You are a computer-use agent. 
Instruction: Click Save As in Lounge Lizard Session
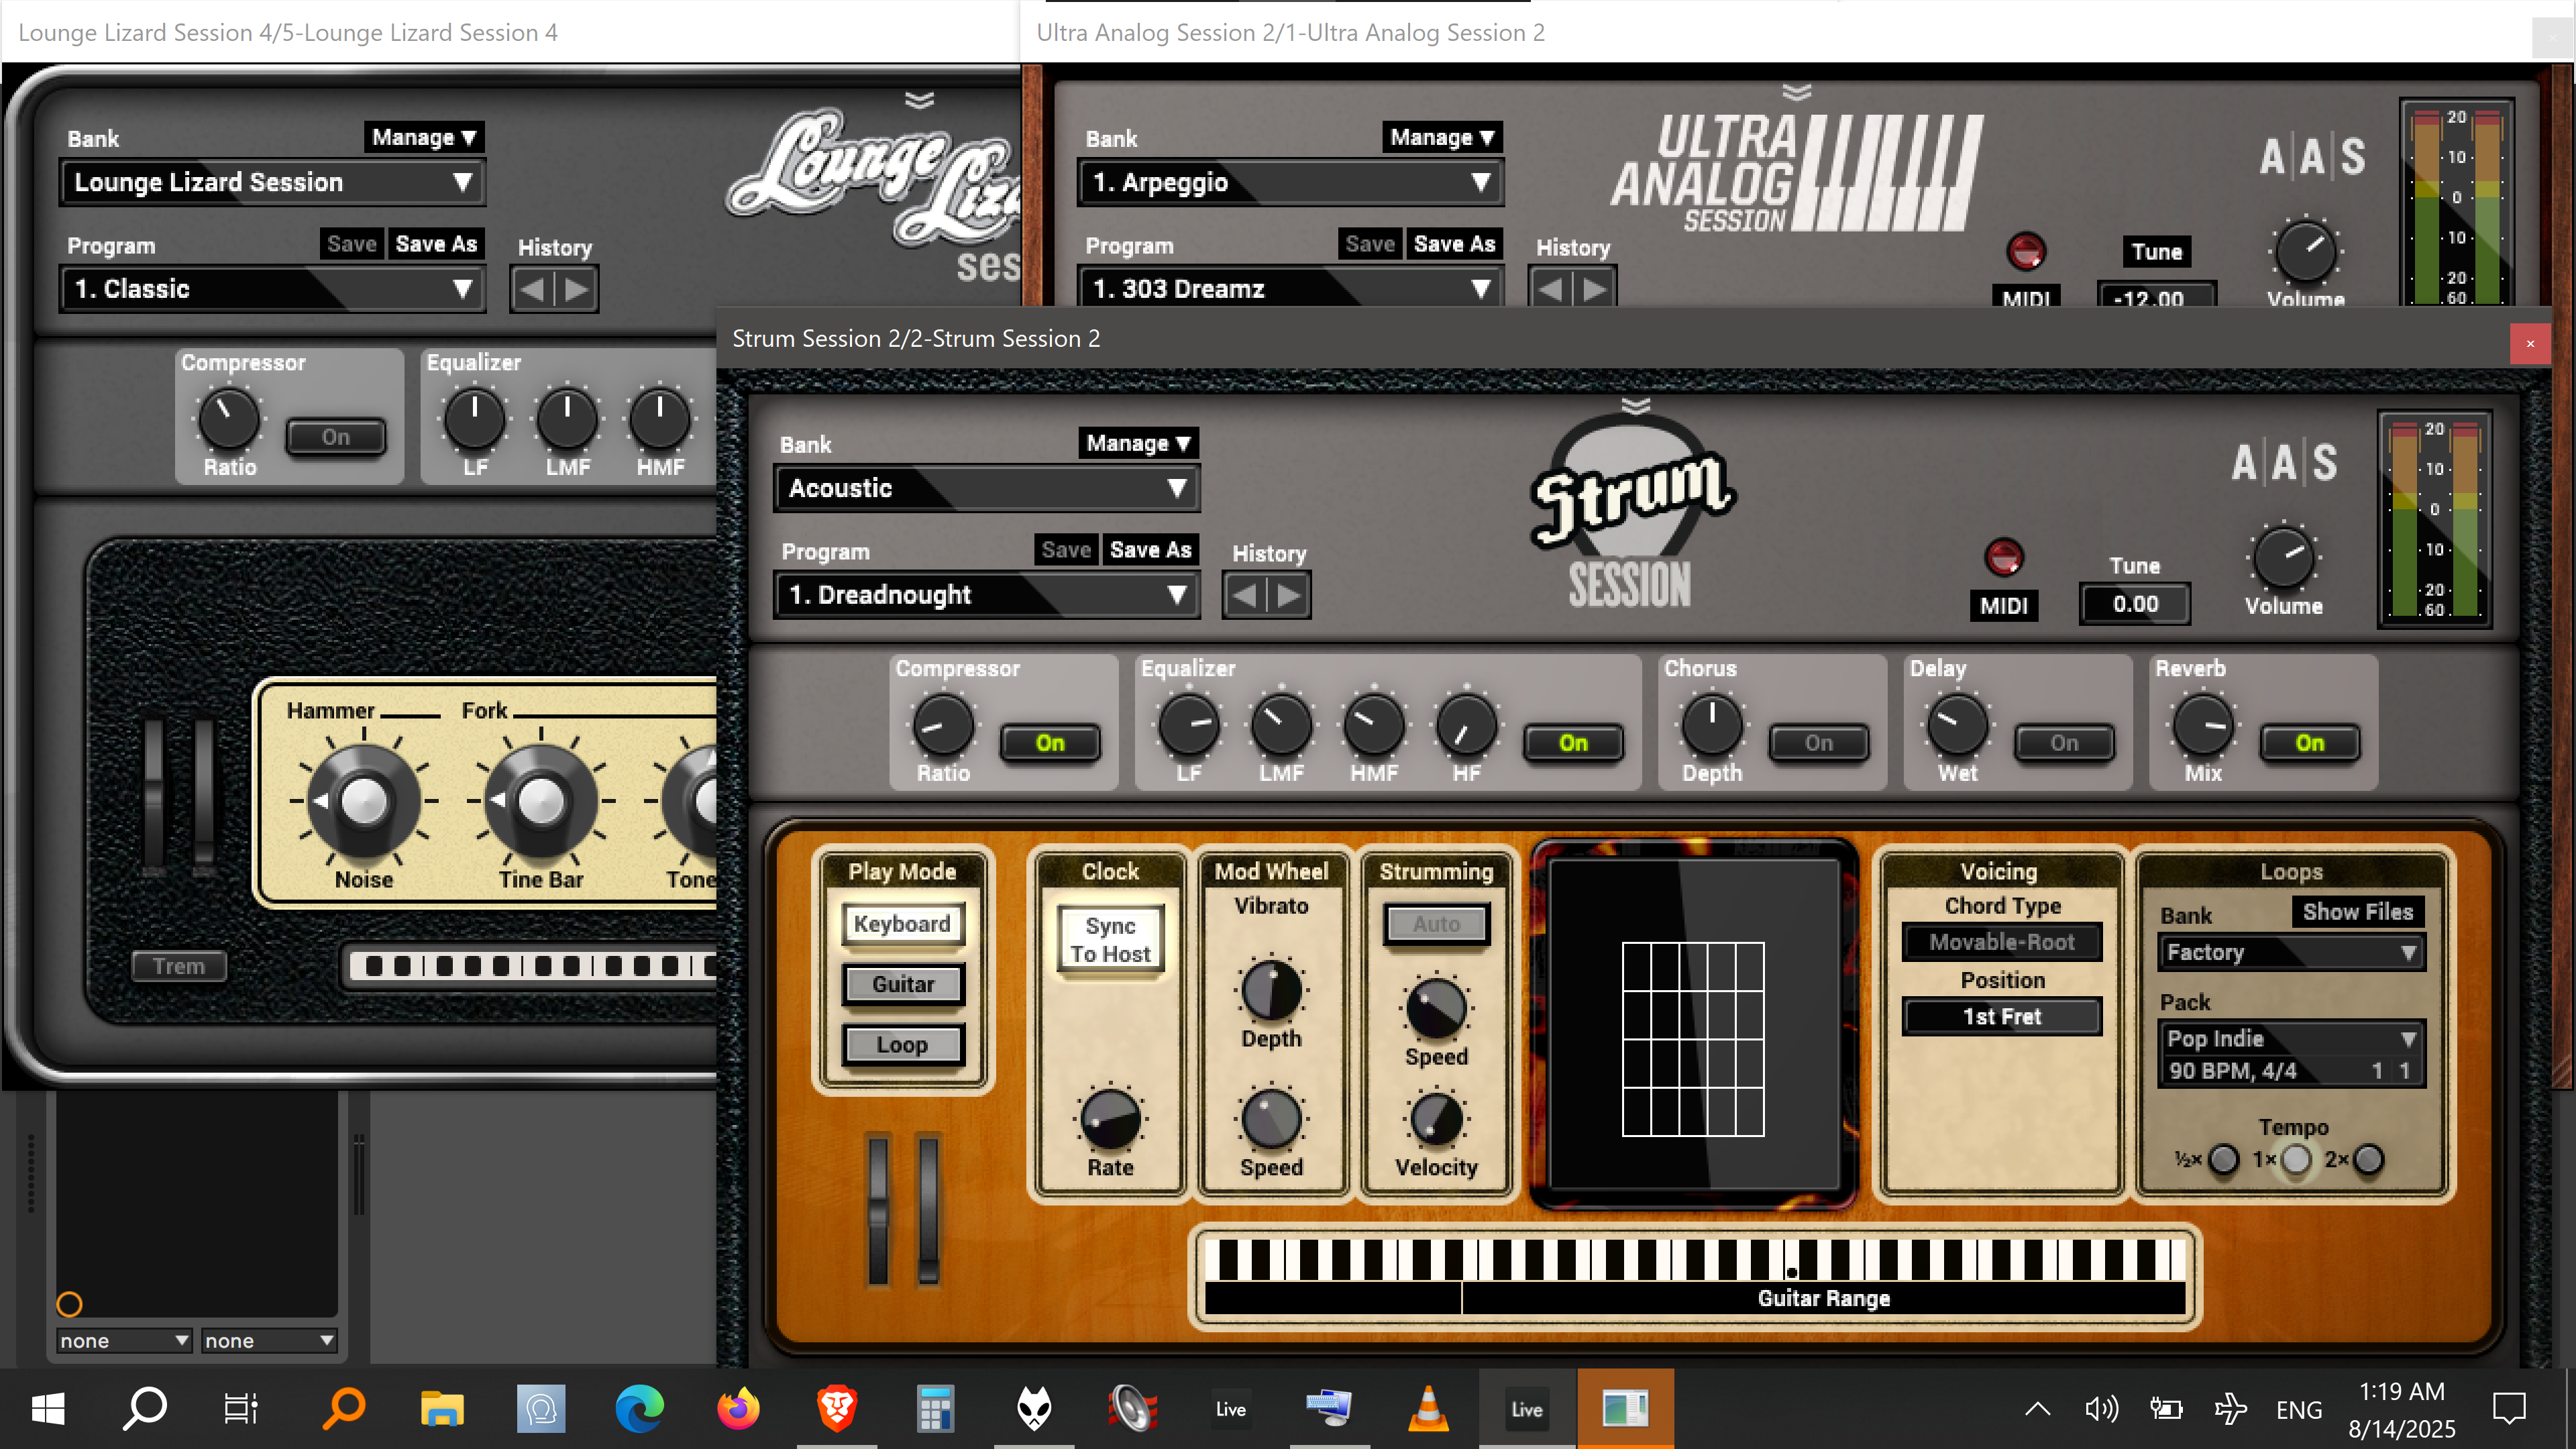(436, 244)
